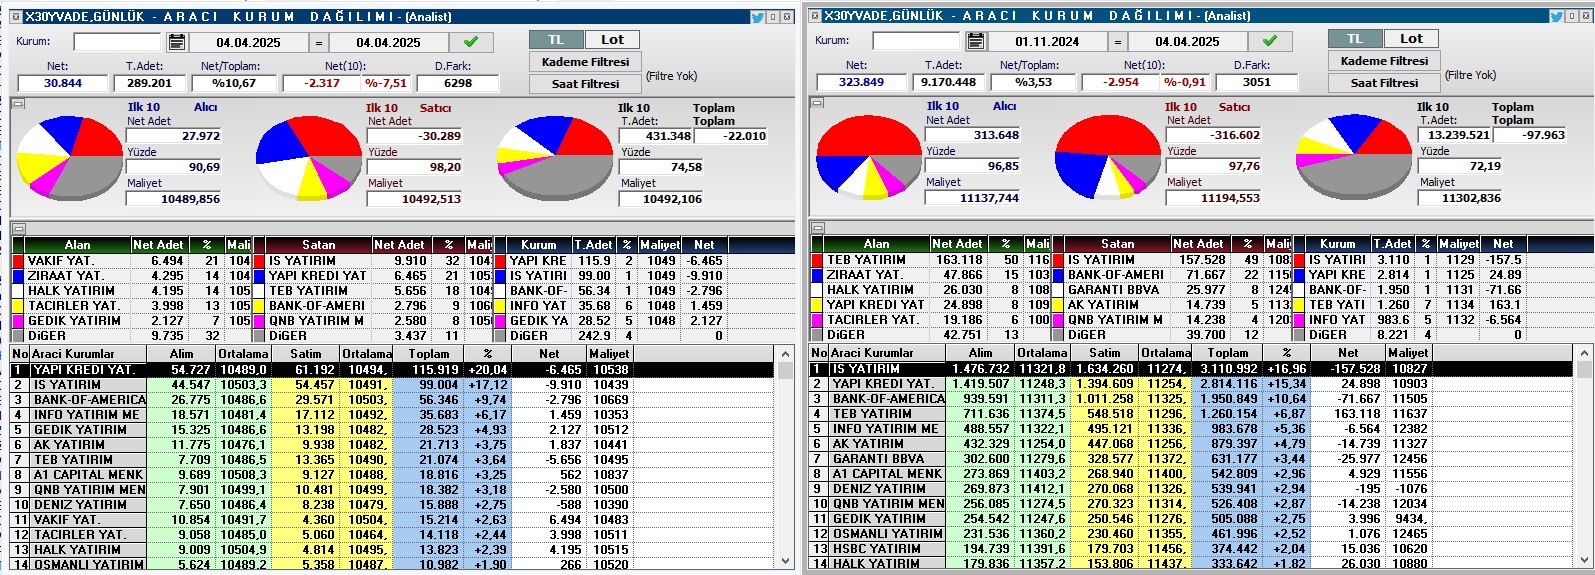Image resolution: width=1595 pixels, height=575 pixels.
Task: Click the D.Fark value 6298
Action: pos(458,83)
